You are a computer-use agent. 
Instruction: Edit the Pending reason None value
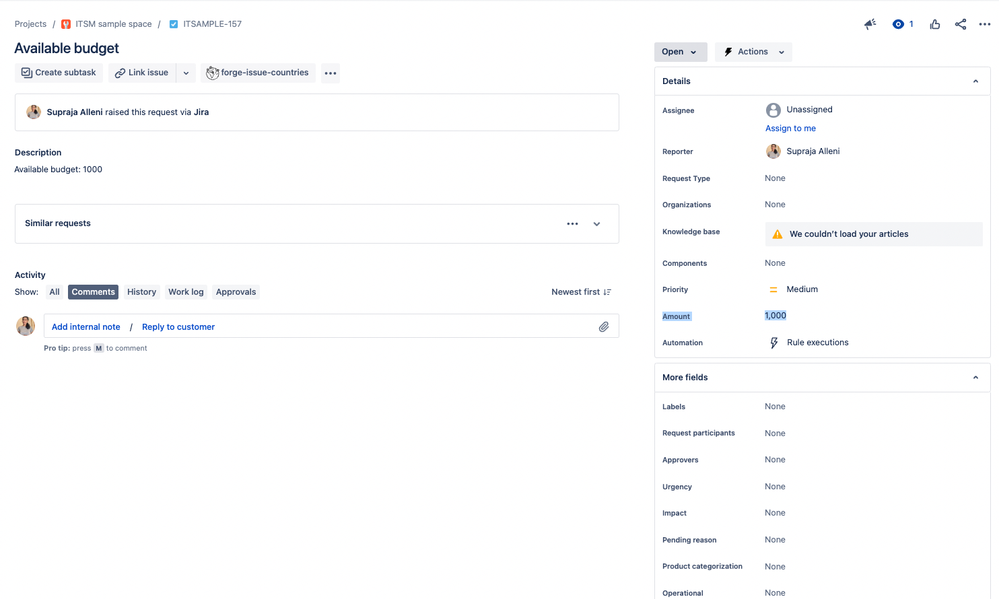click(775, 540)
